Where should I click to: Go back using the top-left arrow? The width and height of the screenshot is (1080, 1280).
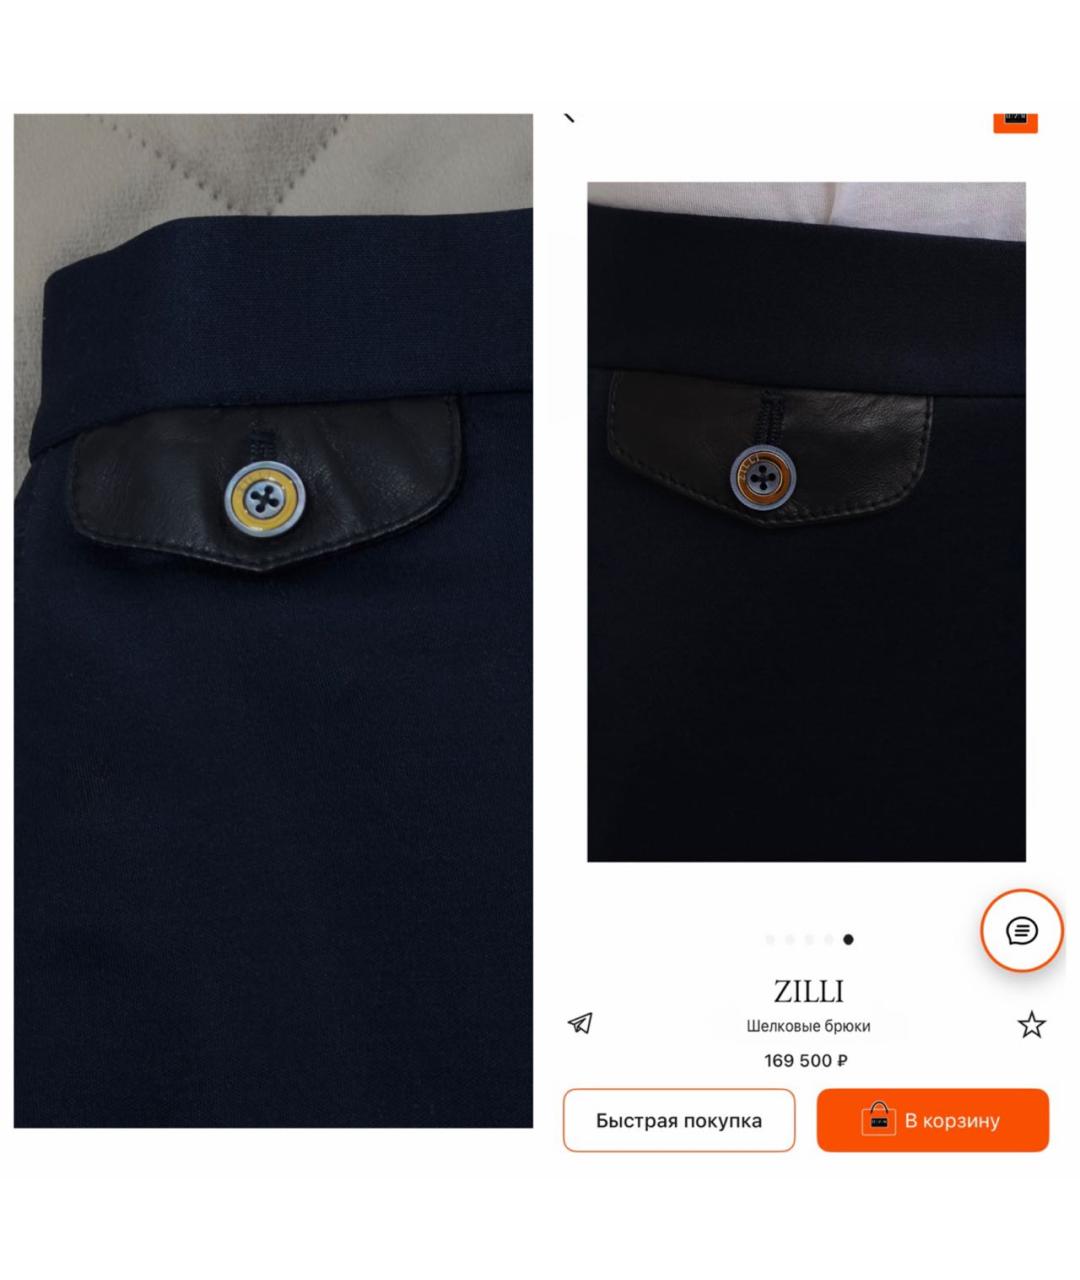point(570,117)
